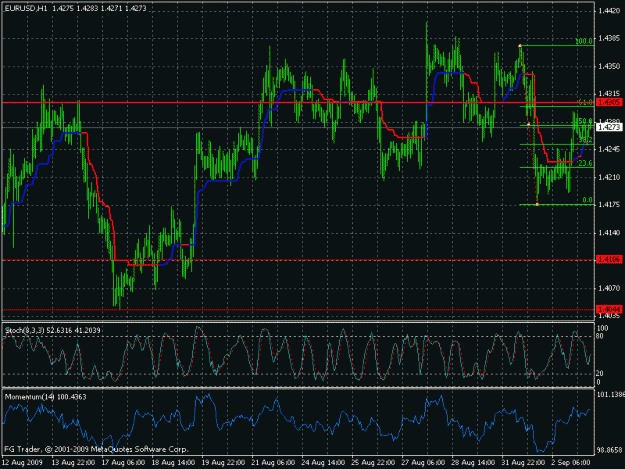Click the 2 Sep 06:00 time label
The image size is (625, 469).
(571, 463)
